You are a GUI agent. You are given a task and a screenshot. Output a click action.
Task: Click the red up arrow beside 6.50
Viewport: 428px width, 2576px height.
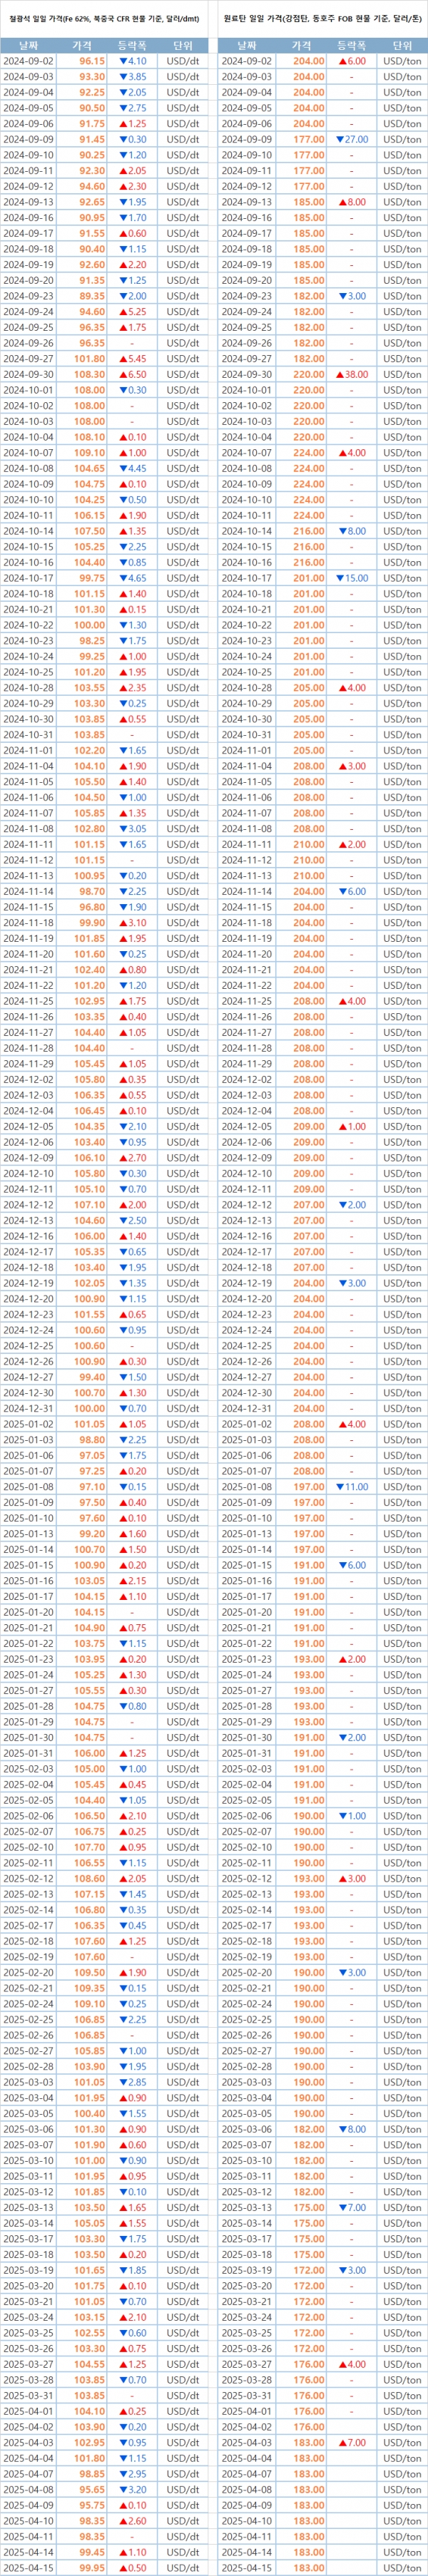(123, 375)
